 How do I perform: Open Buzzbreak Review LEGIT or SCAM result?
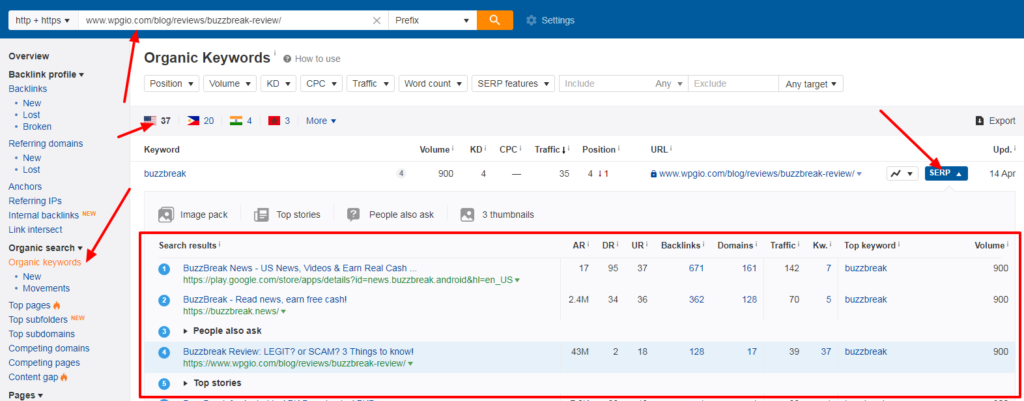(x=298, y=351)
